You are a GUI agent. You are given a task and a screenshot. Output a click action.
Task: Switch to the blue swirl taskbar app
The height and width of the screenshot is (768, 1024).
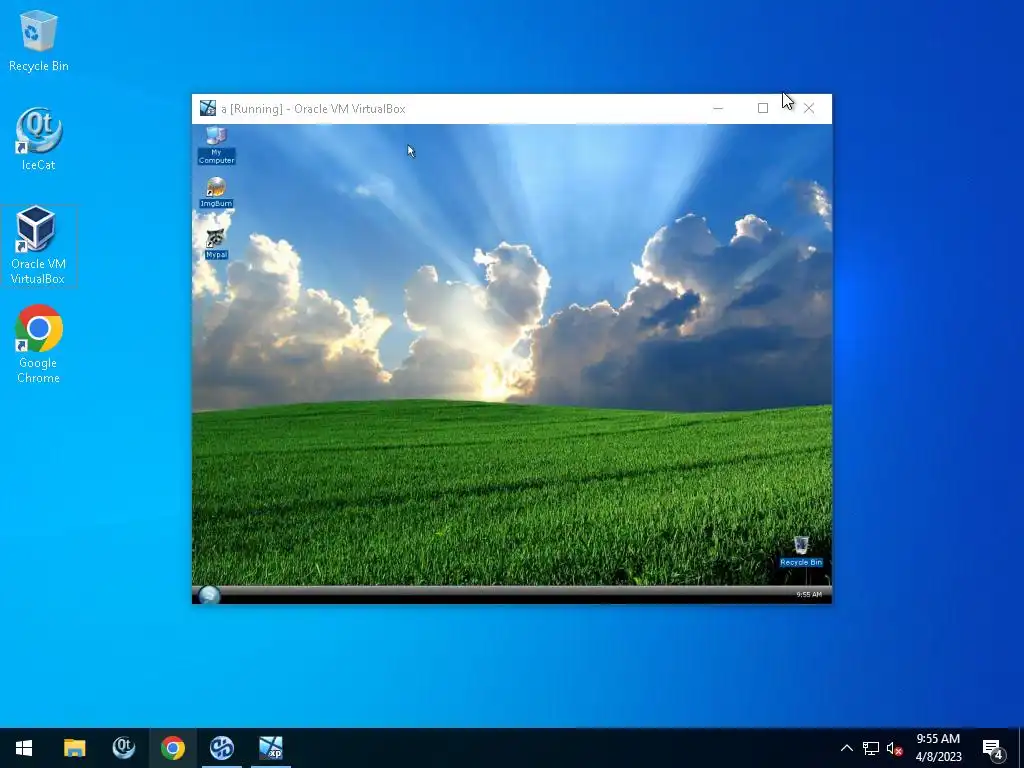point(221,748)
